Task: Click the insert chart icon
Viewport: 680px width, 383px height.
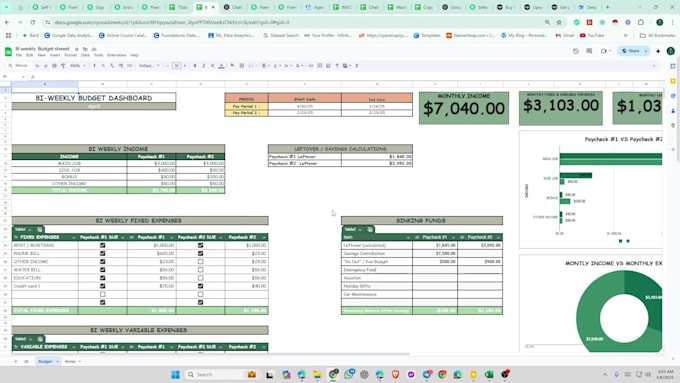Action: tap(328, 66)
